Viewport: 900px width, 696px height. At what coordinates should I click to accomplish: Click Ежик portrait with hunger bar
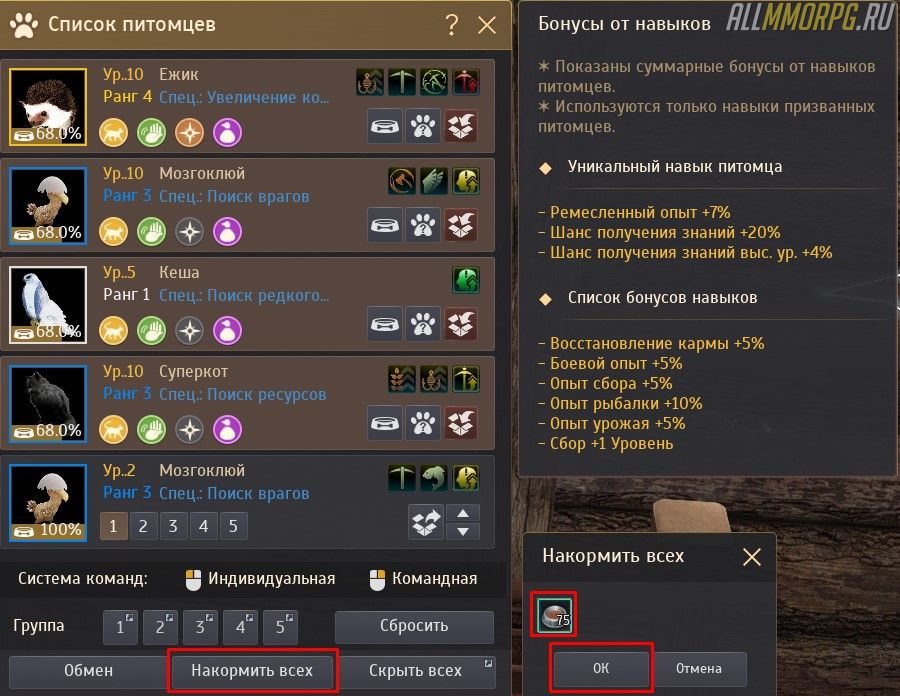pos(48,107)
